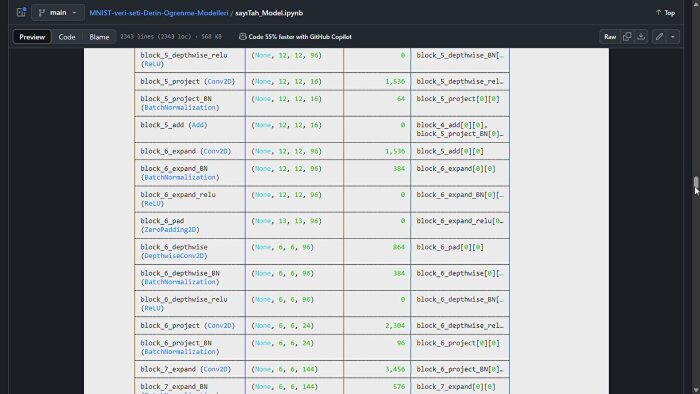The height and width of the screenshot is (394, 700).
Task: Switch to the Preview tab
Action: click(32, 37)
